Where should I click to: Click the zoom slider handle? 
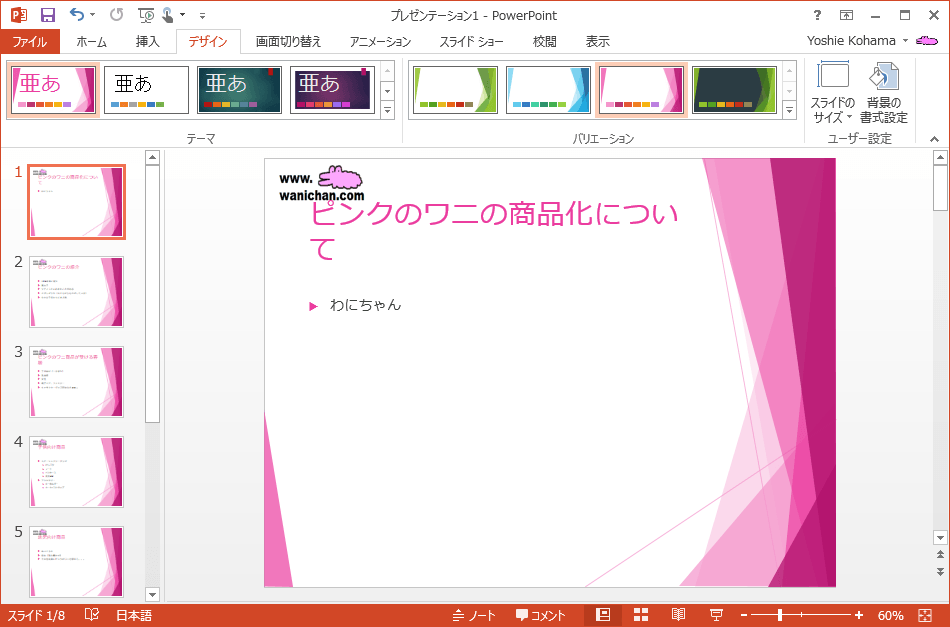tap(780, 615)
